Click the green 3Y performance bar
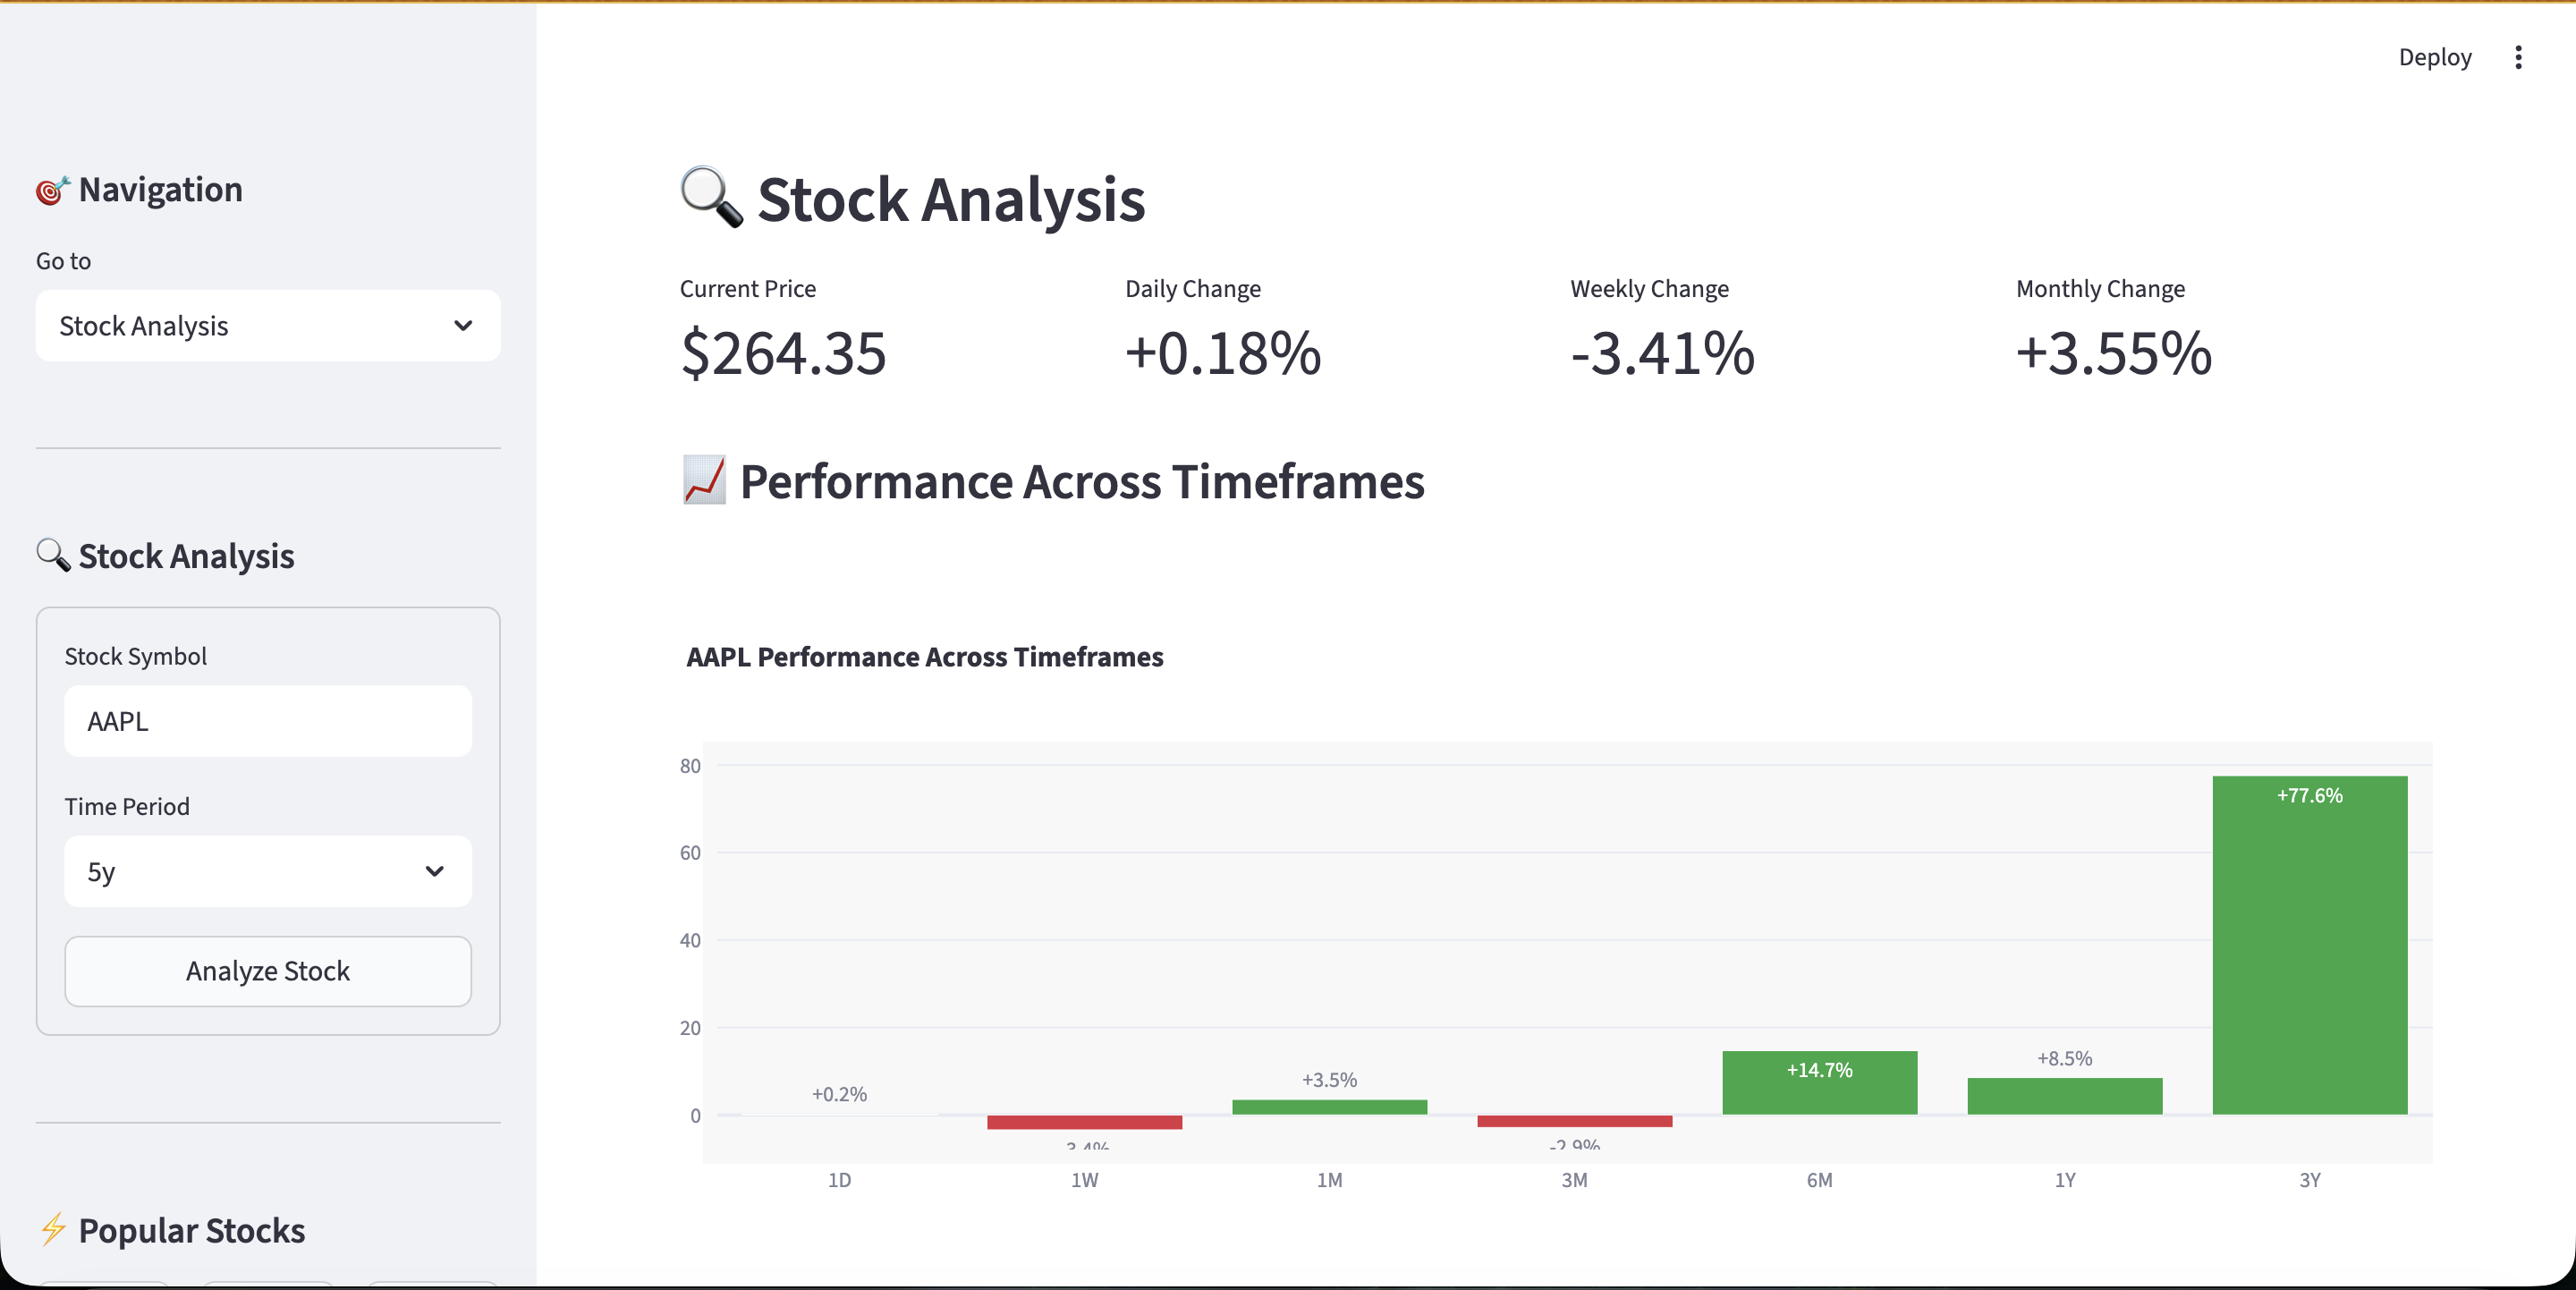 pyautogui.click(x=2309, y=945)
